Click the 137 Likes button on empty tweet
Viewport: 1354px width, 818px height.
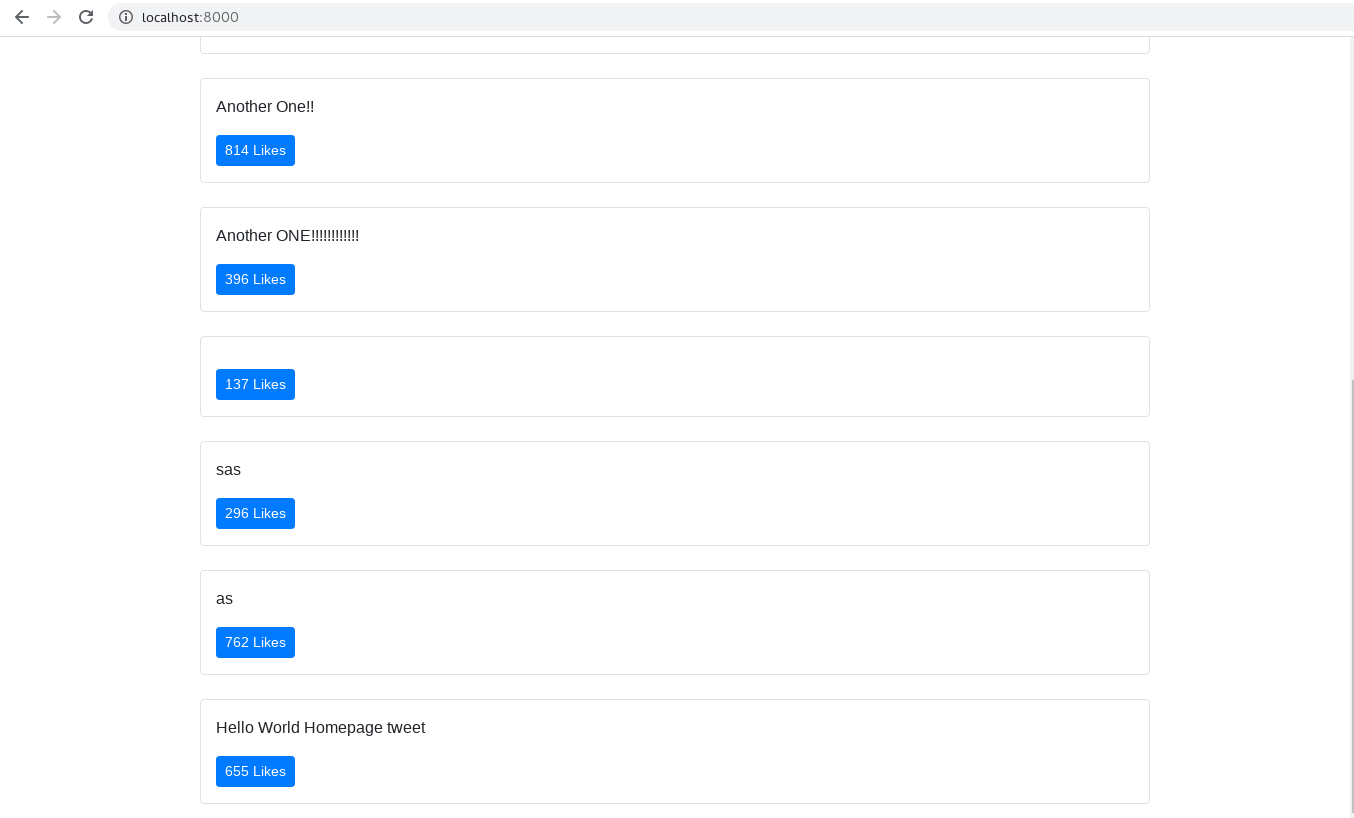[x=255, y=384]
